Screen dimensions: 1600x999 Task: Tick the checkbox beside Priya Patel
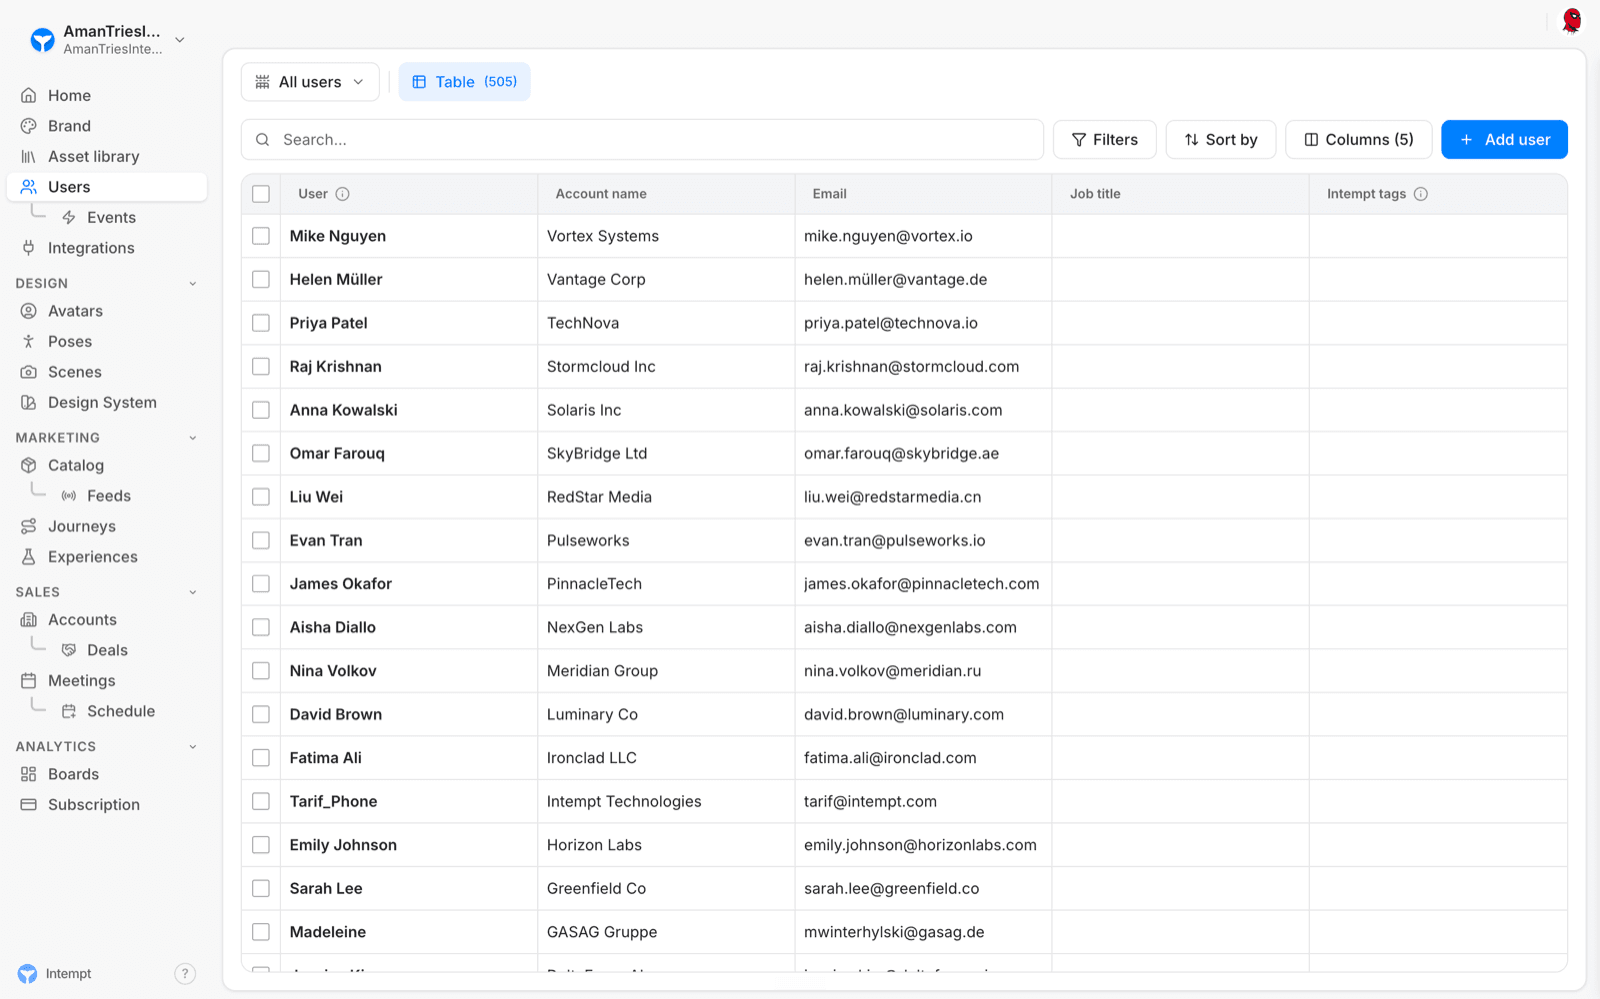click(x=261, y=323)
